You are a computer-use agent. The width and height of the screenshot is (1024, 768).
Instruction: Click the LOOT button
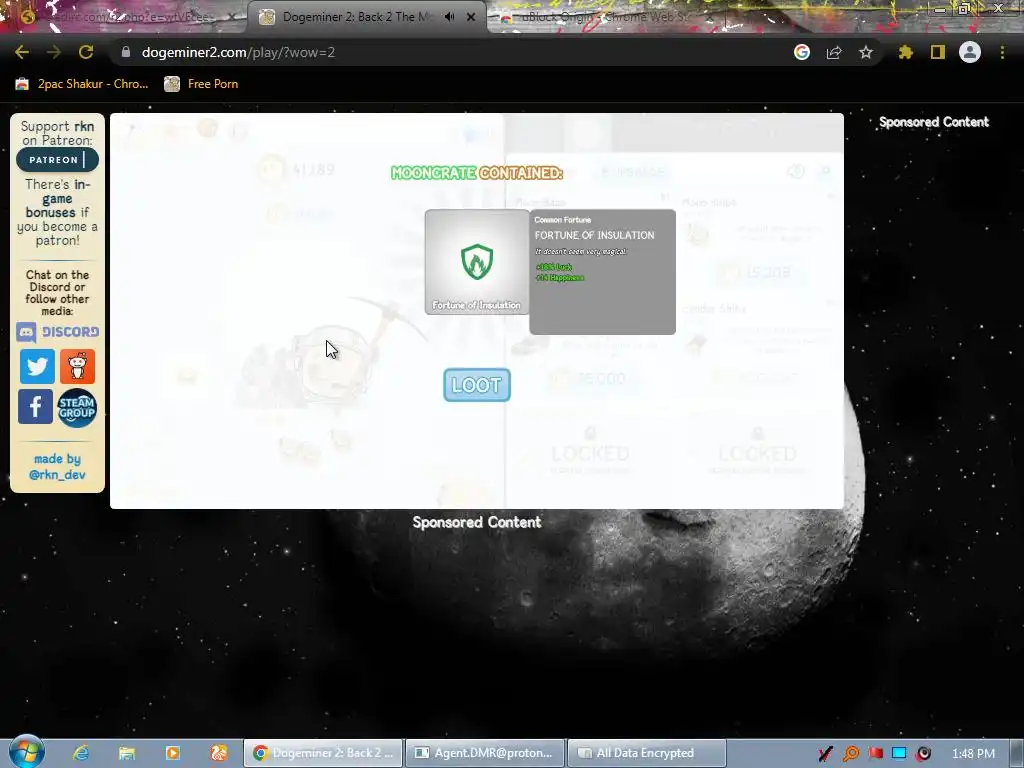(x=477, y=385)
